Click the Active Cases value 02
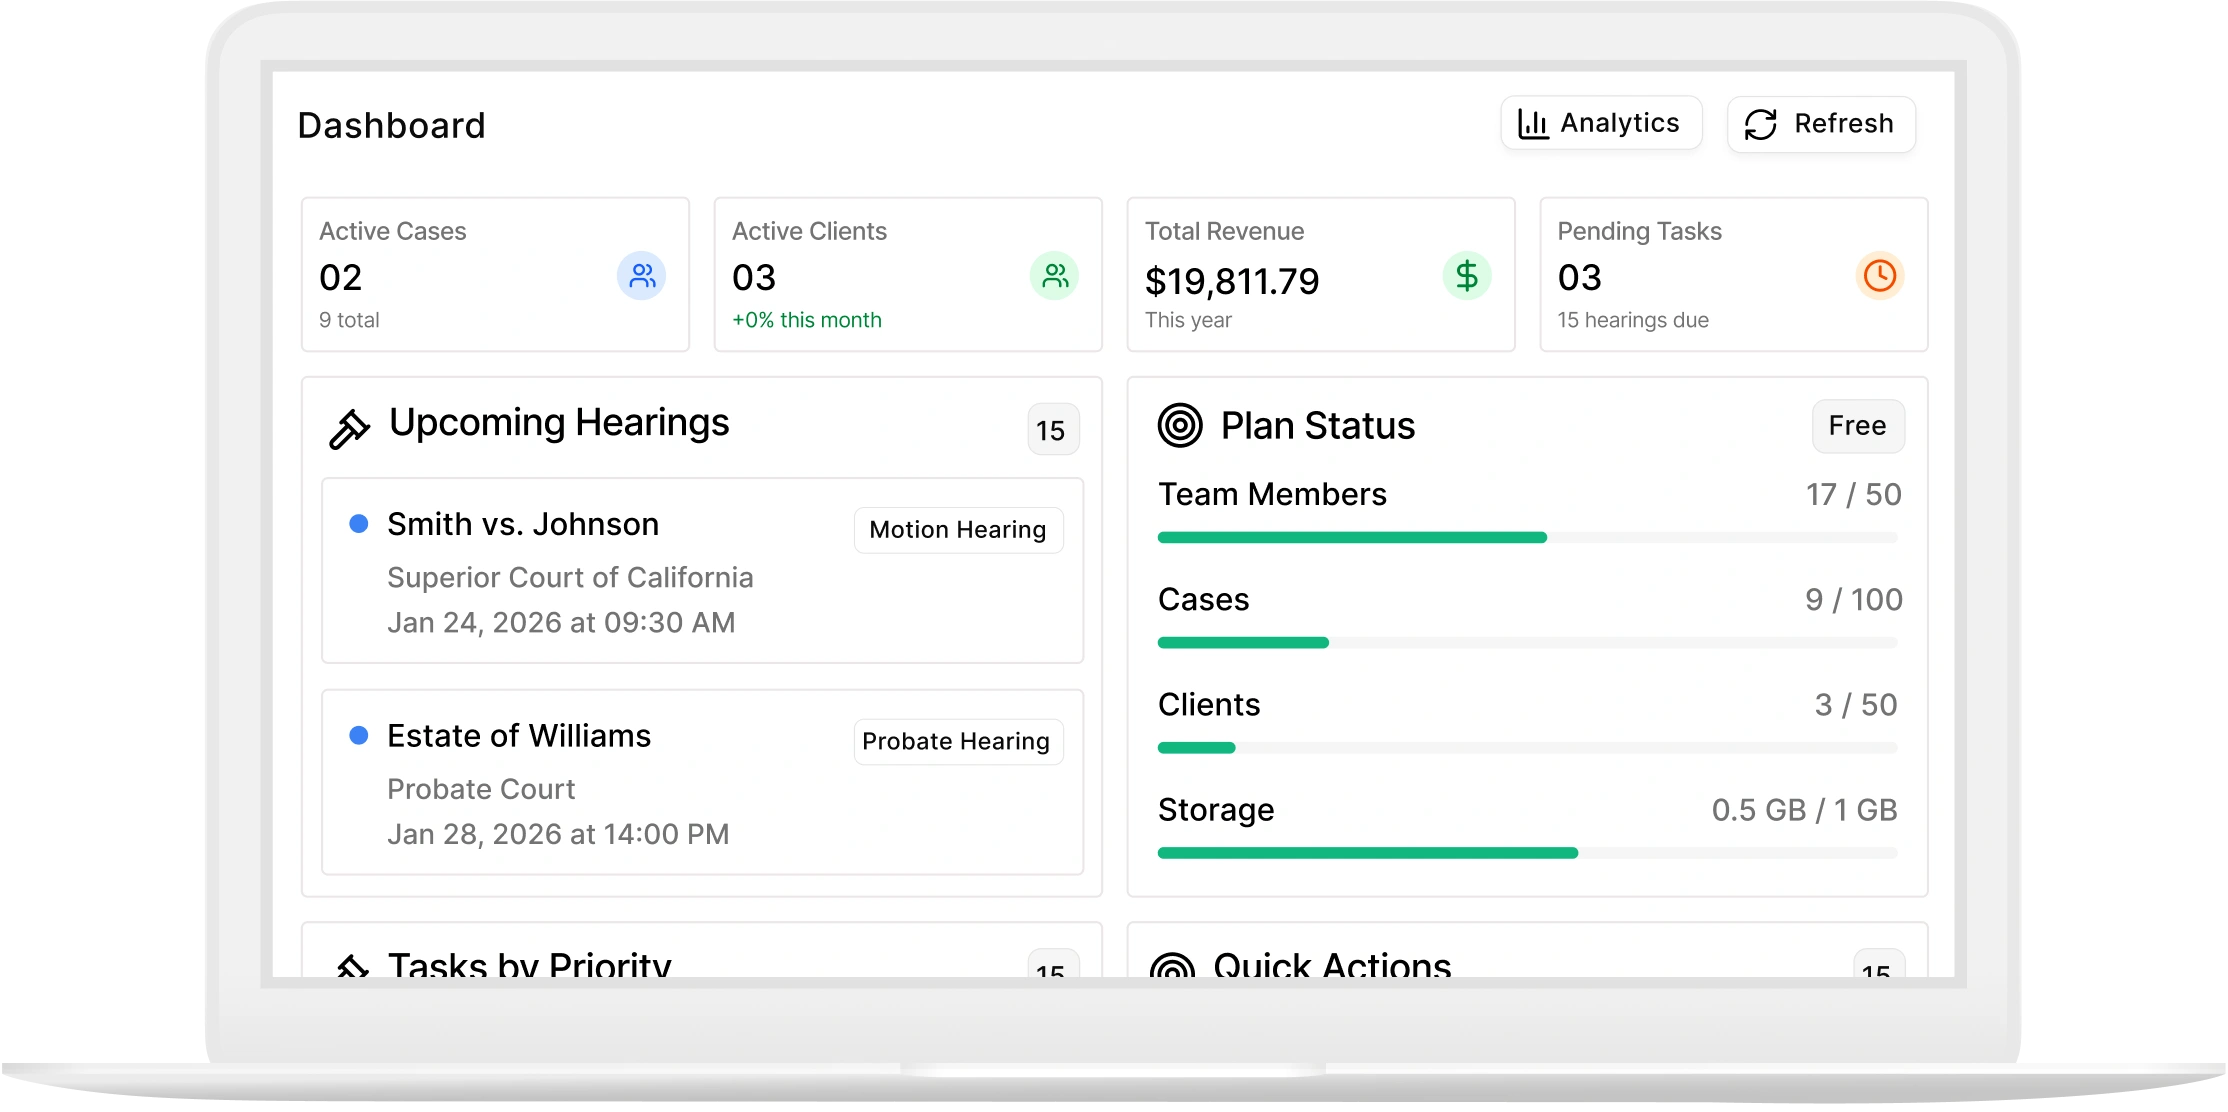This screenshot has width=2228, height=1112. click(341, 278)
